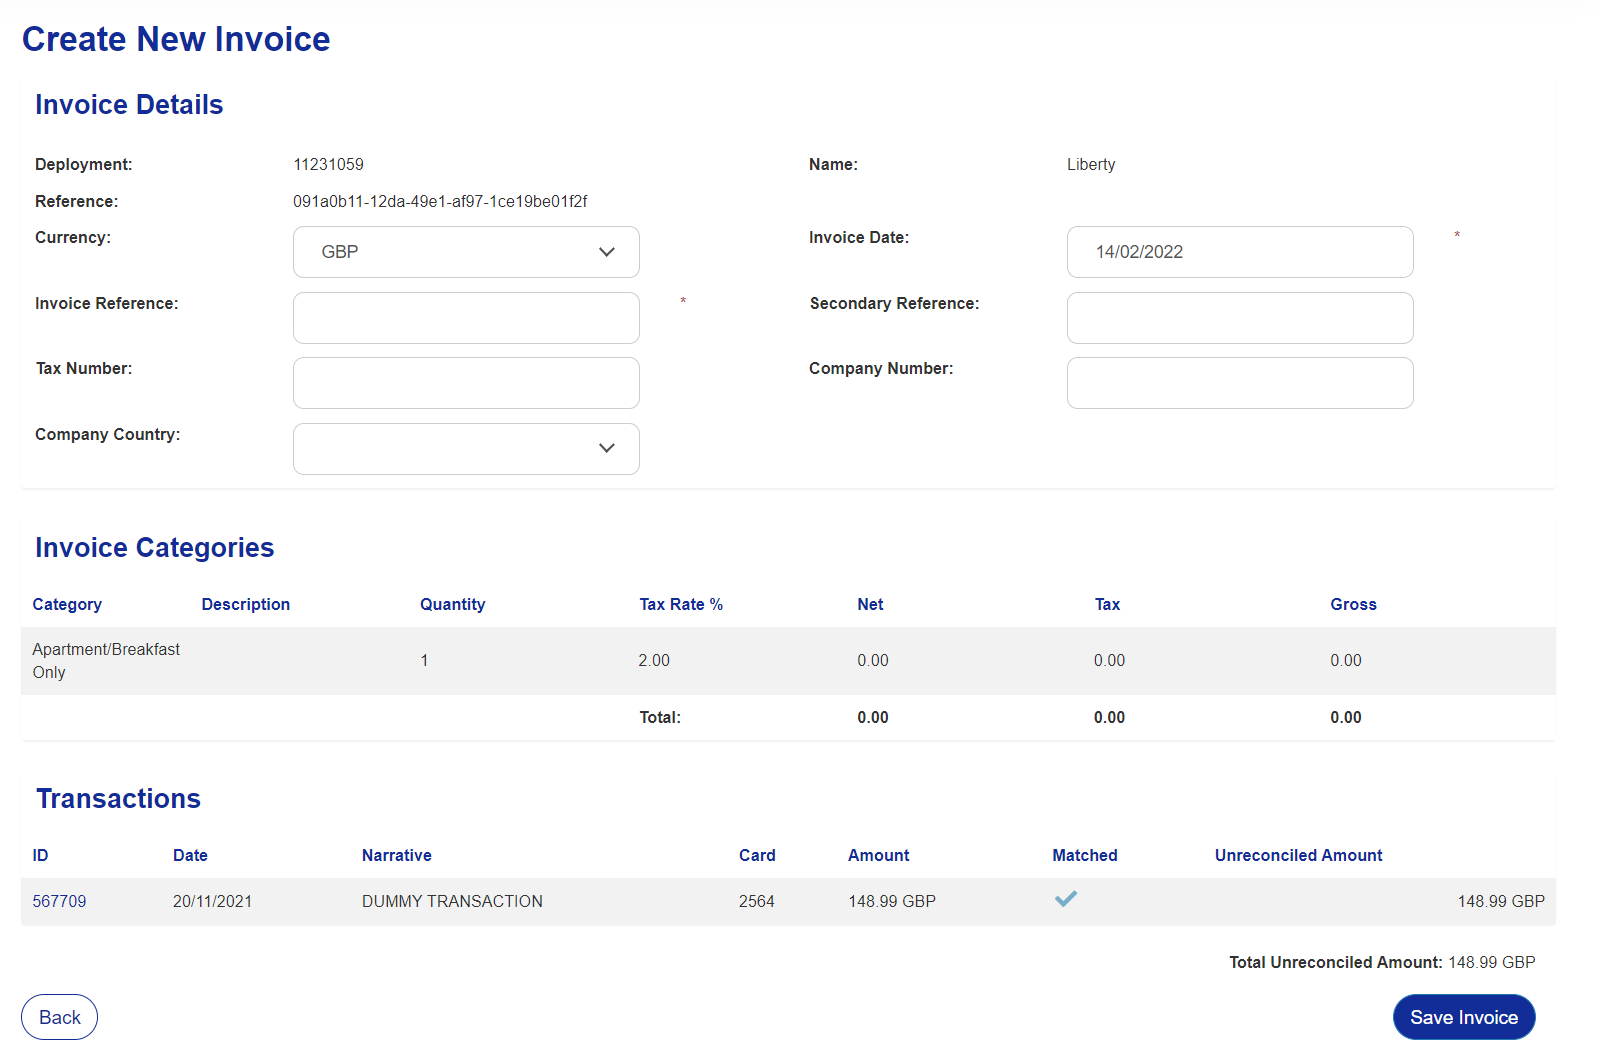Open the Currency GBP dropdown
Screen dimensions: 1598x1047
click(x=466, y=252)
